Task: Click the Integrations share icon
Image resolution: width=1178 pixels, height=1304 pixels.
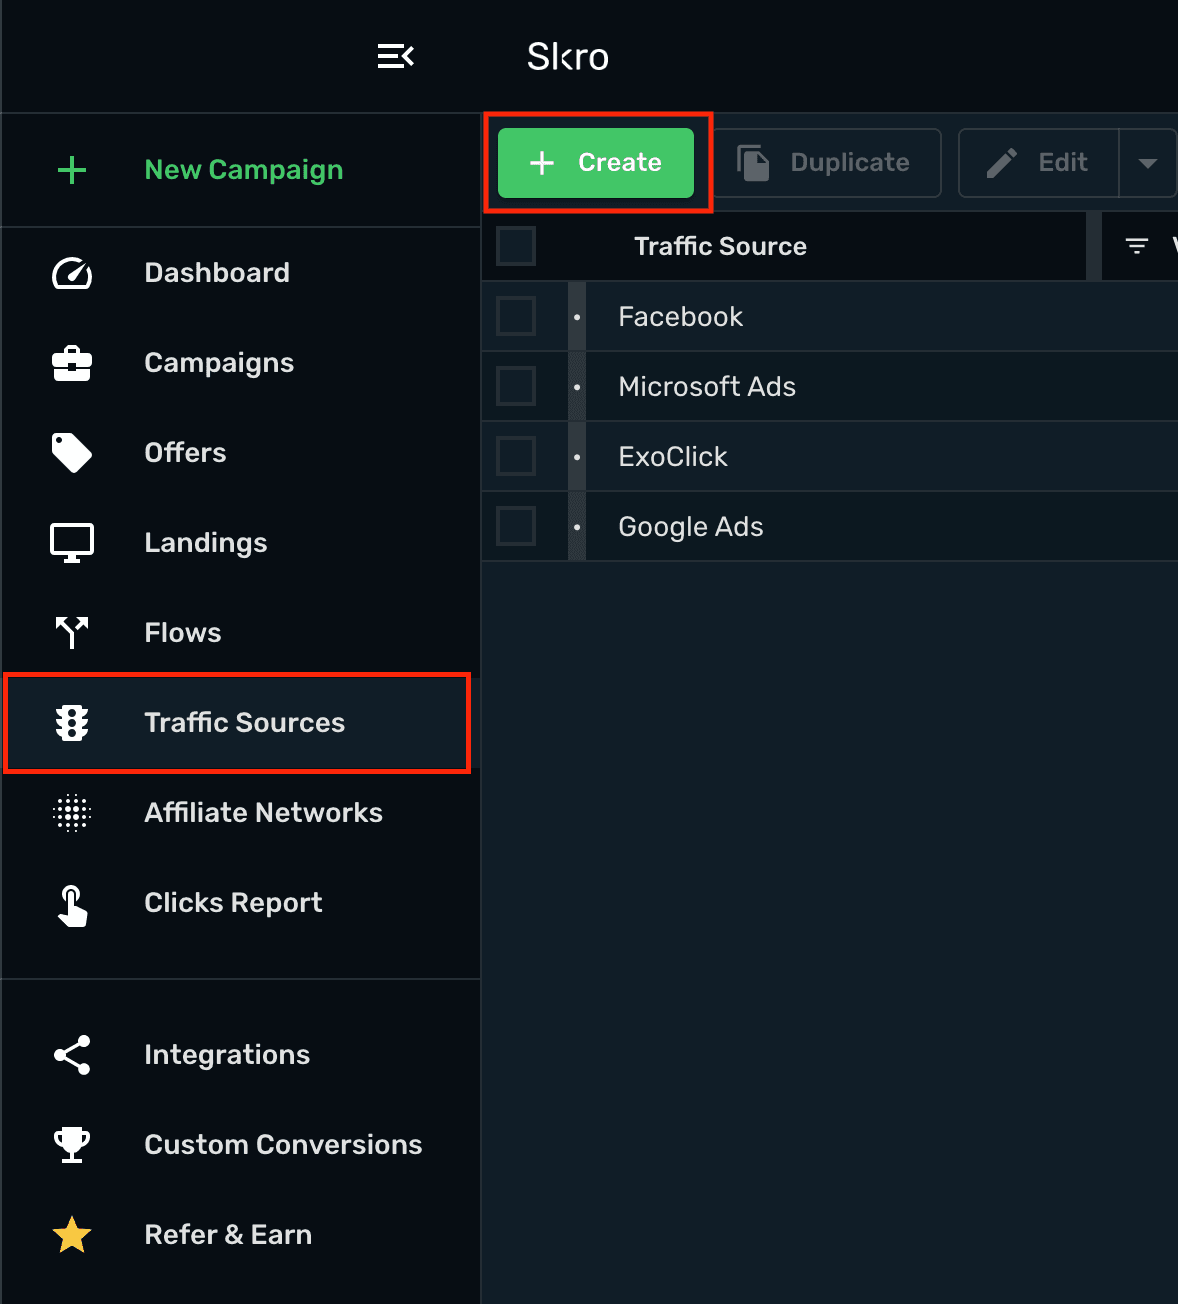Action: 72,1055
